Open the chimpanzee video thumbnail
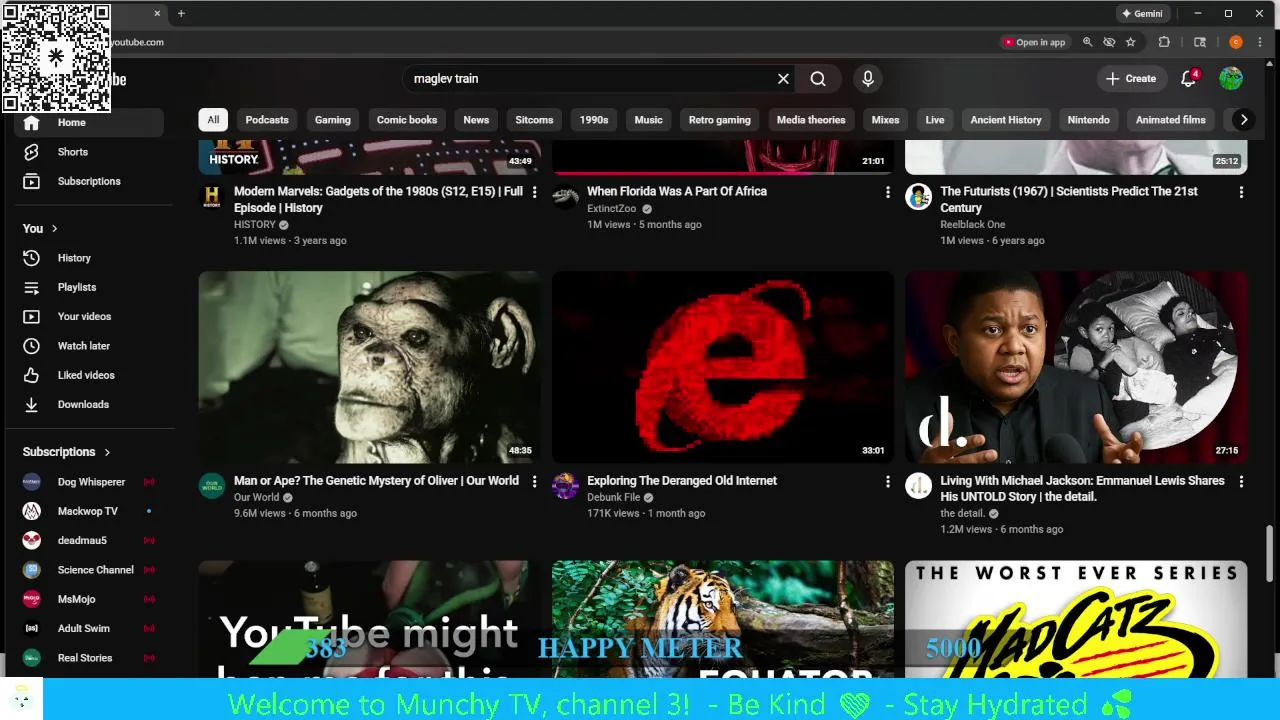1280x720 pixels. (370, 367)
